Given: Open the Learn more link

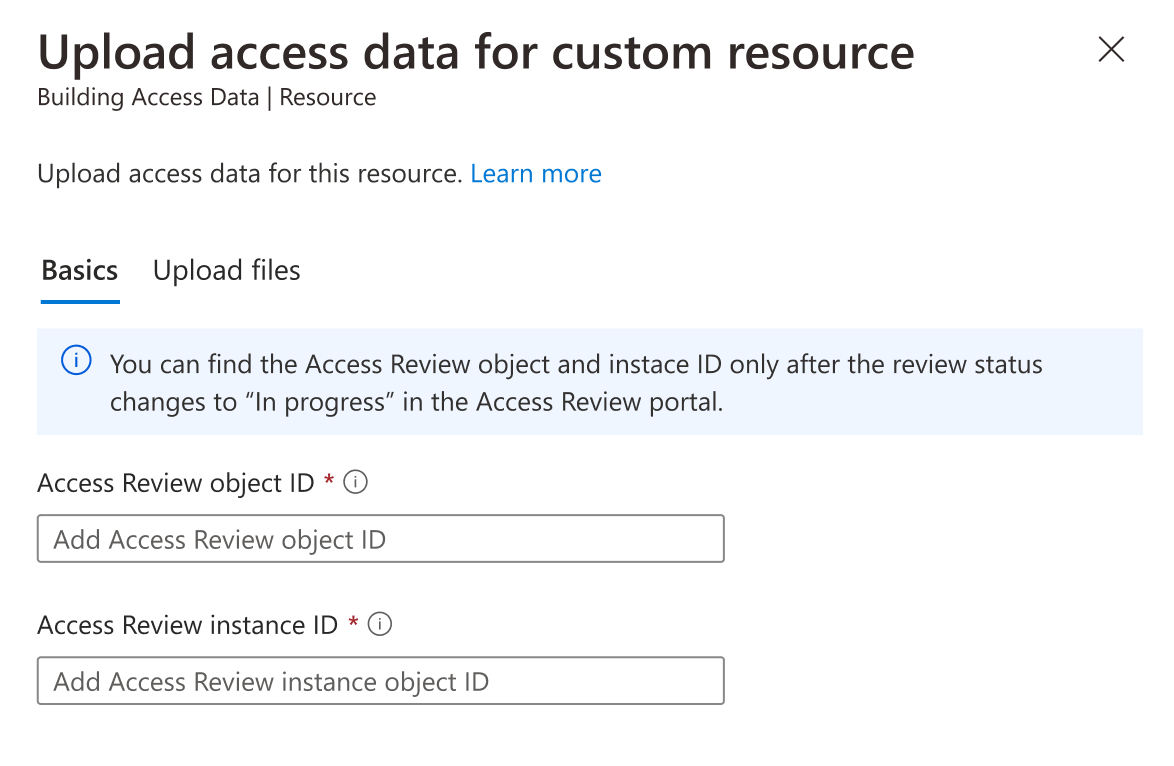Looking at the screenshot, I should pyautogui.click(x=536, y=173).
